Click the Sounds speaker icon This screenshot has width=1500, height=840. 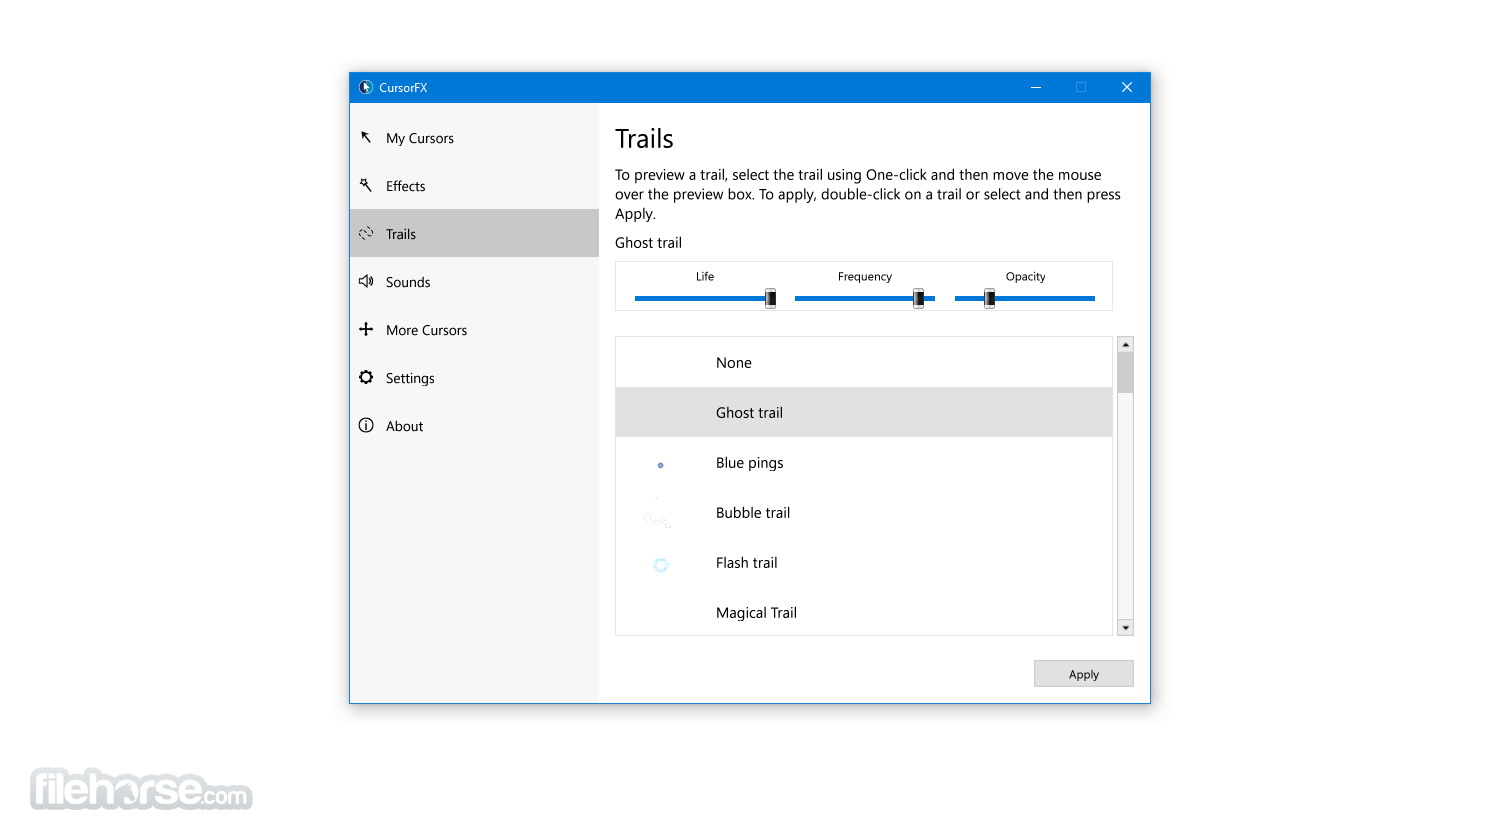(366, 281)
